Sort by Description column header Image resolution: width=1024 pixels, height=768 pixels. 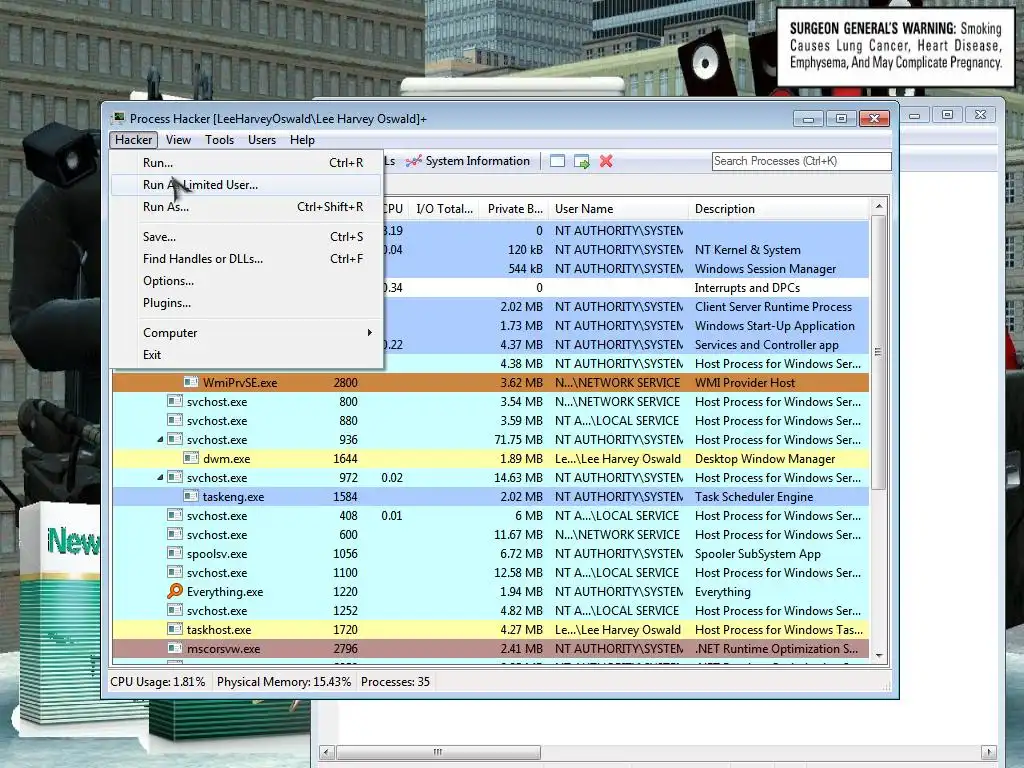coord(779,209)
